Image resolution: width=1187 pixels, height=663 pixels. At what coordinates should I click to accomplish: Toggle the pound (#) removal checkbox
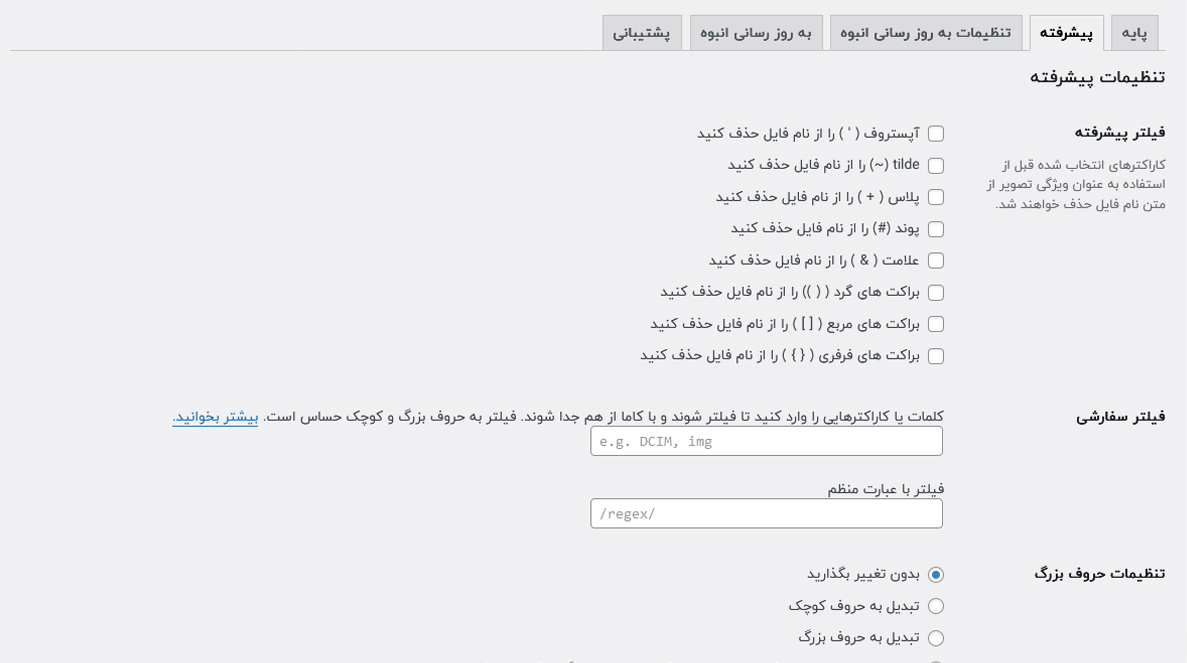(936, 229)
